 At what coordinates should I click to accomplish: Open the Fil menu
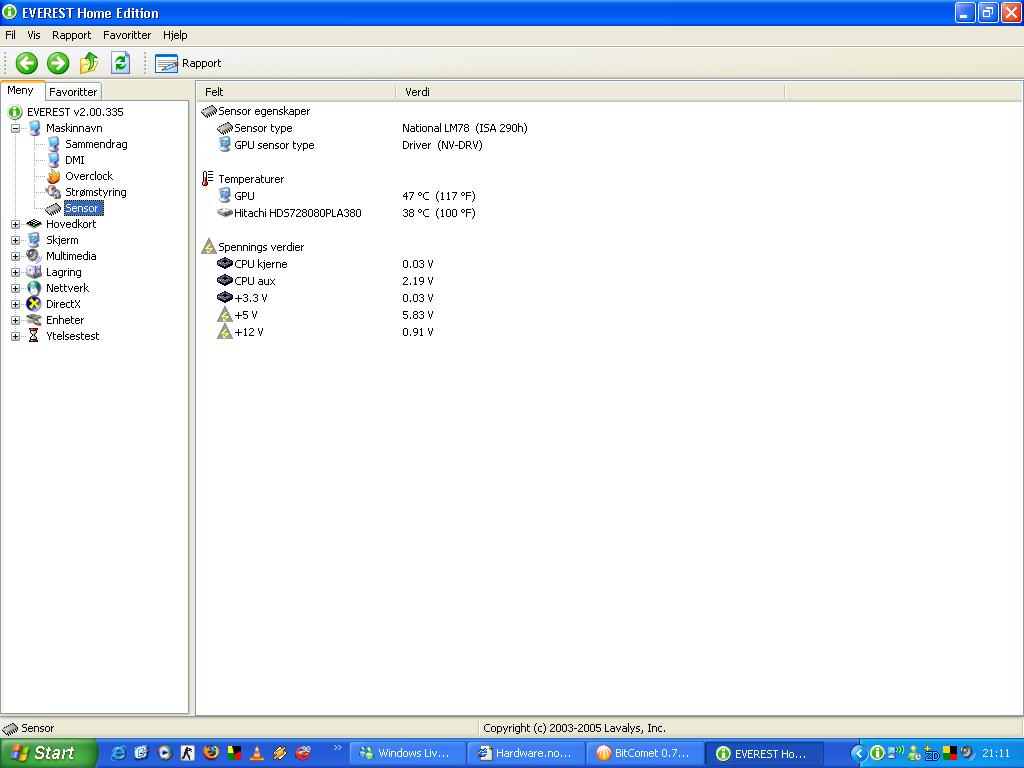click(x=10, y=35)
